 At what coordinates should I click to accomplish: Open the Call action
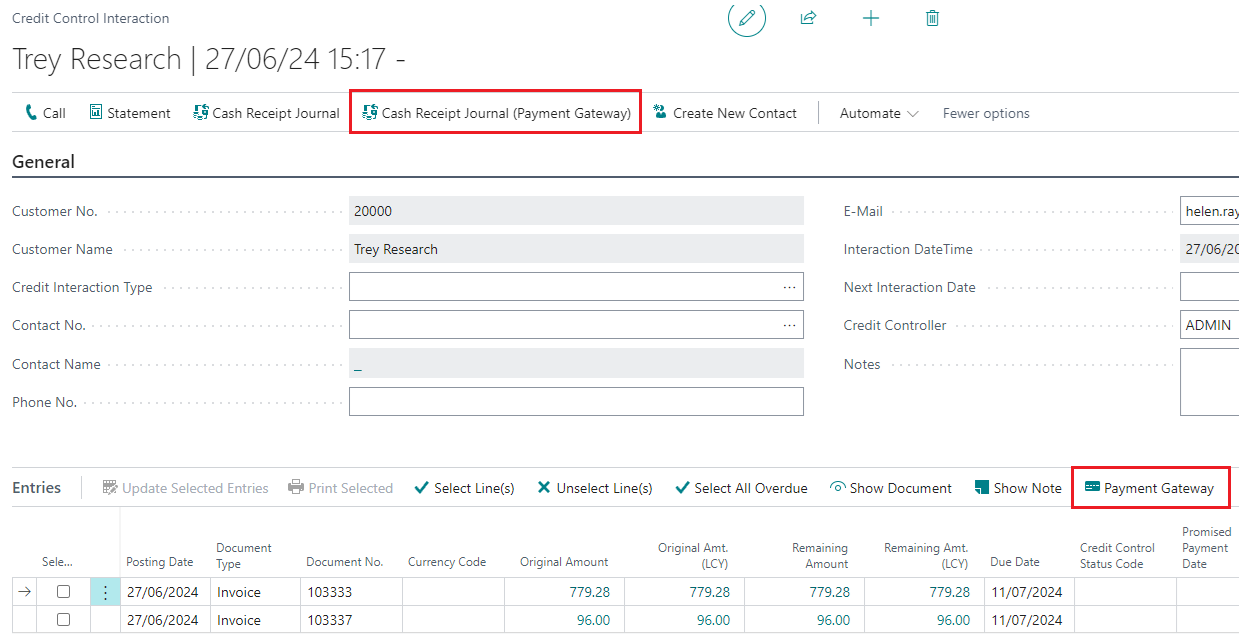pos(44,113)
